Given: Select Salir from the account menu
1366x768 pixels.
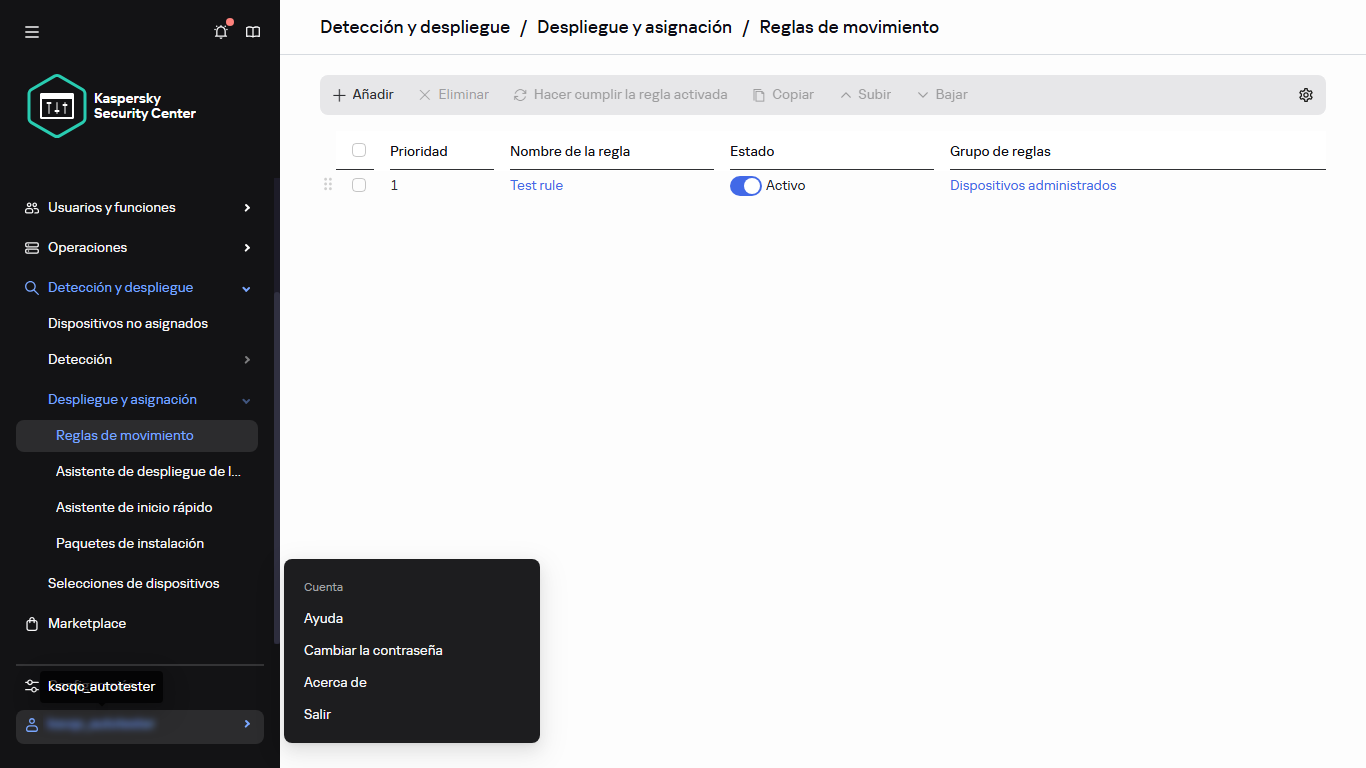Looking at the screenshot, I should tap(317, 714).
